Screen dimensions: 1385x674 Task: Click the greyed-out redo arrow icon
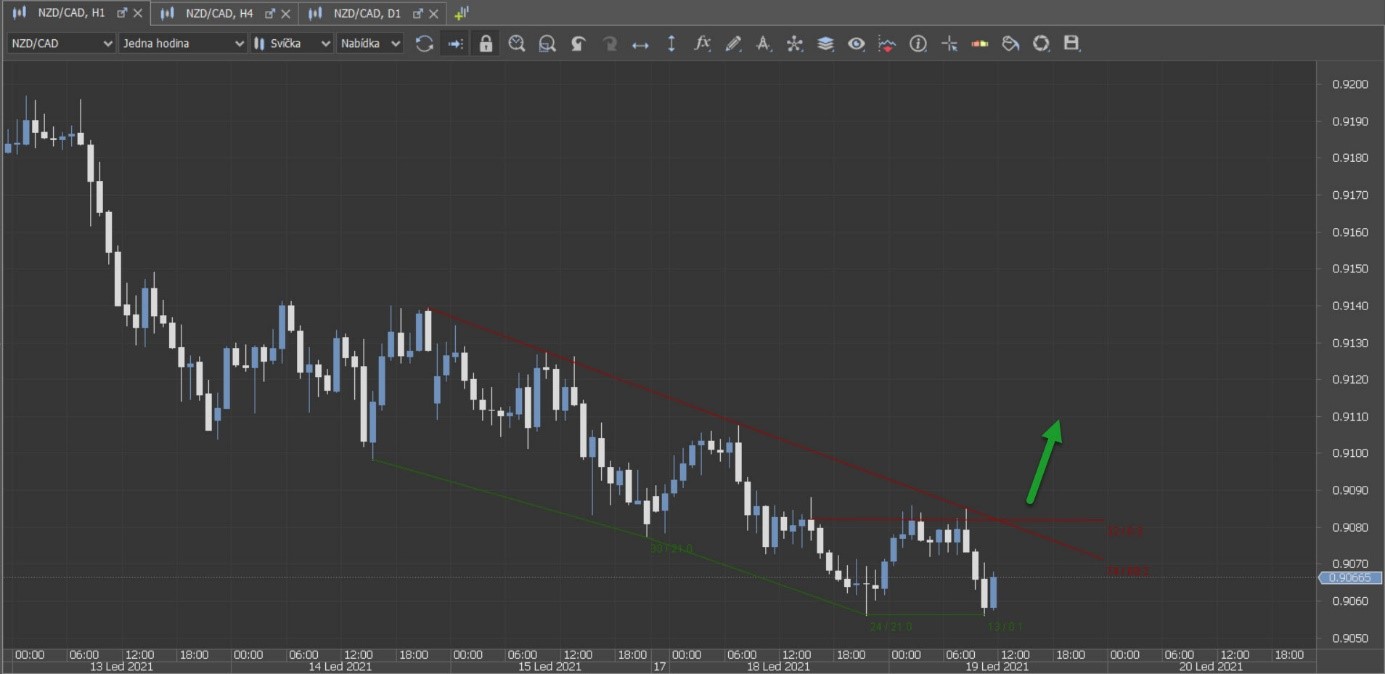coord(609,44)
